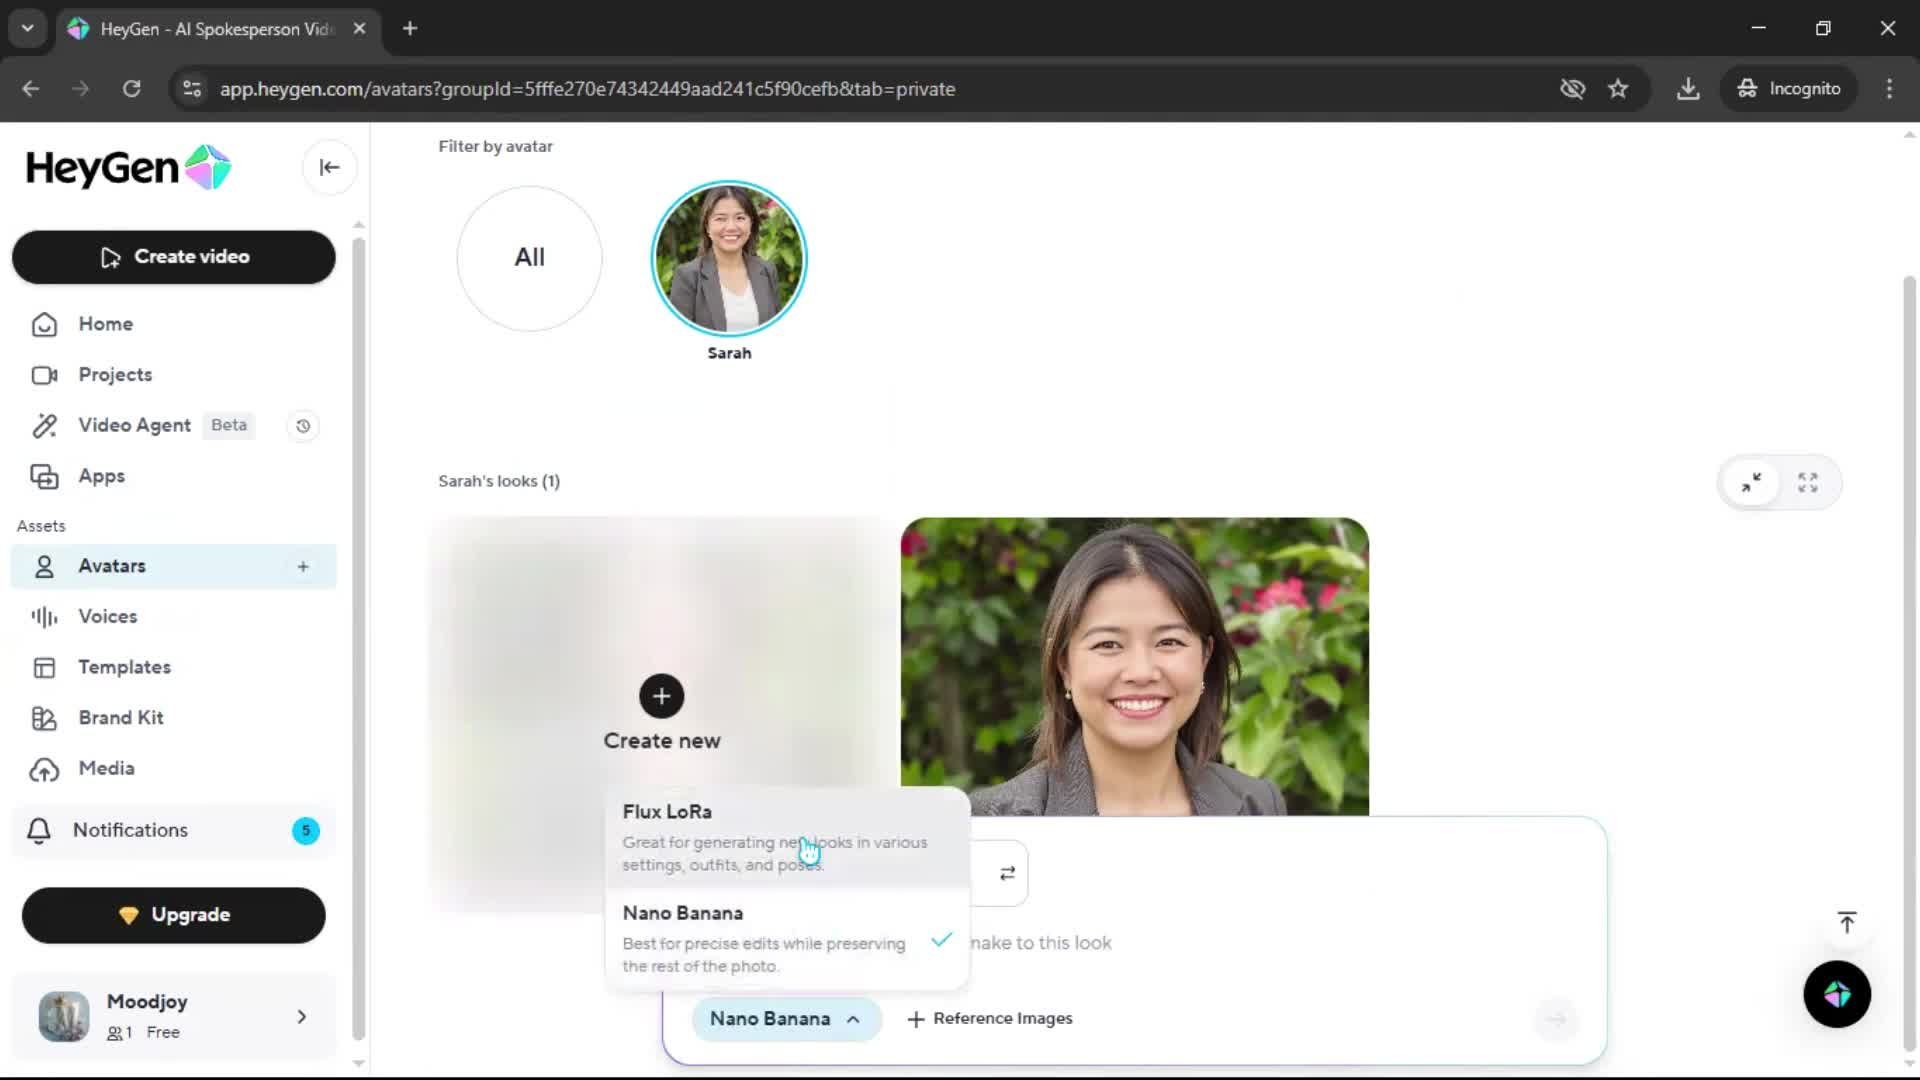Image resolution: width=1920 pixels, height=1080 pixels.
Task: Click the Upgrade button
Action: tap(174, 915)
